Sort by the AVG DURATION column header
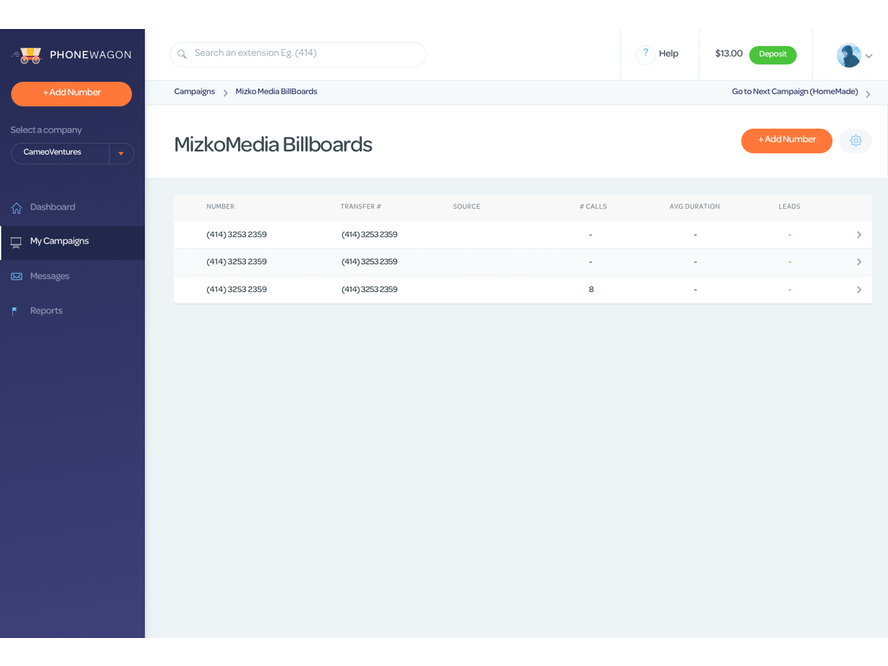The image size is (888, 666). 694,207
